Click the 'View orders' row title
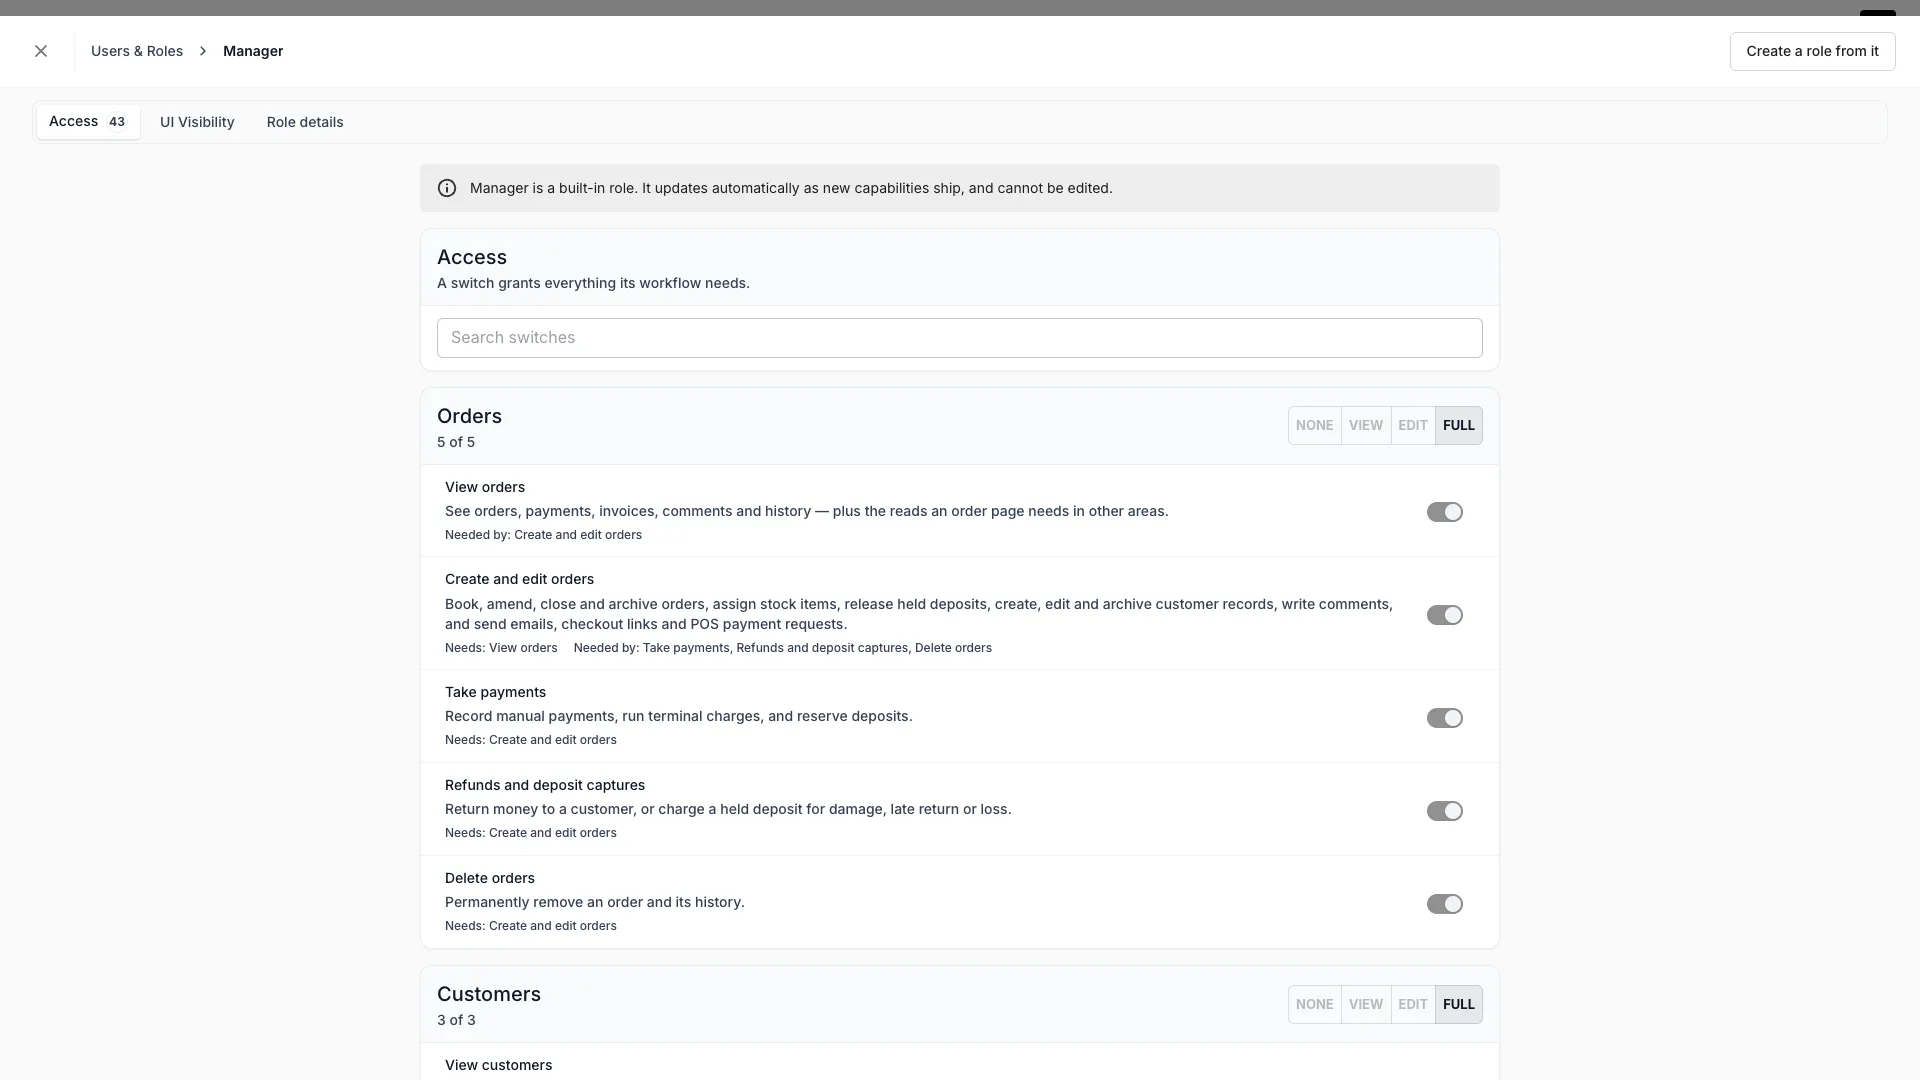 [485, 487]
